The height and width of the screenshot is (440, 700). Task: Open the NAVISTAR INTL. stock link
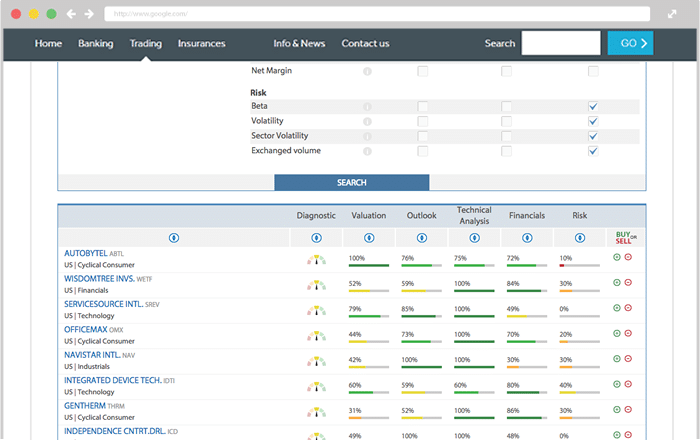coord(92,355)
